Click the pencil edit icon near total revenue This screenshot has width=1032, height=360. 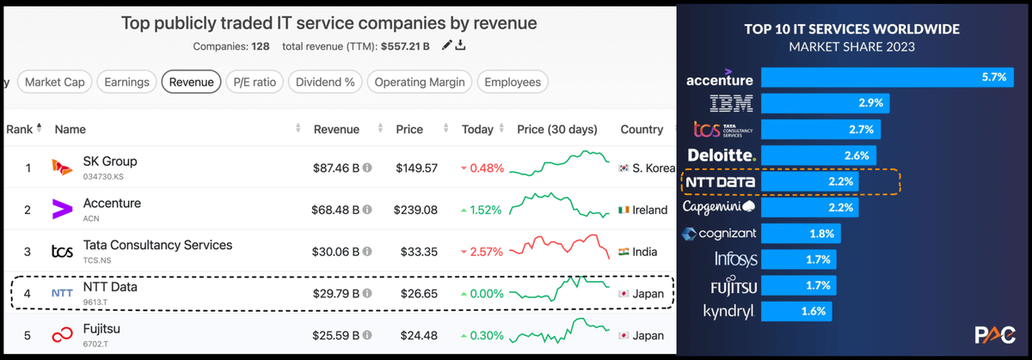coord(447,45)
